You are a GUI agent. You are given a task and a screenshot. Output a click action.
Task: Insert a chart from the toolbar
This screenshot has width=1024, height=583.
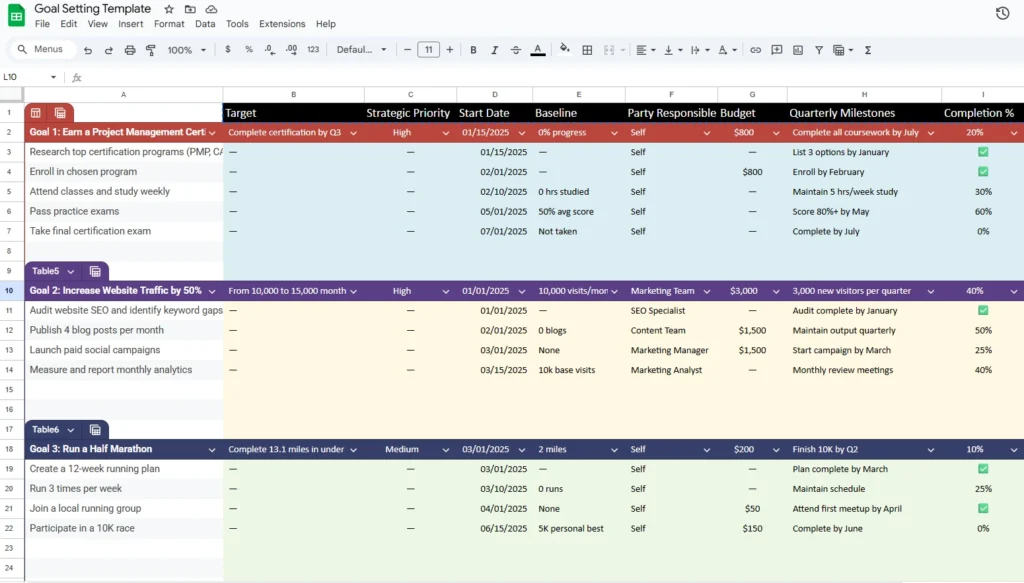798,49
